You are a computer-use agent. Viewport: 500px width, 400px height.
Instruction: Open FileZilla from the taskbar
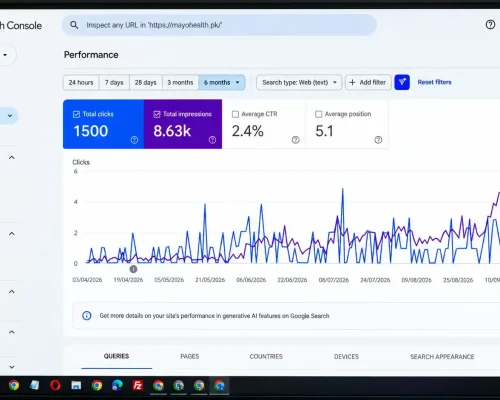coord(138,385)
